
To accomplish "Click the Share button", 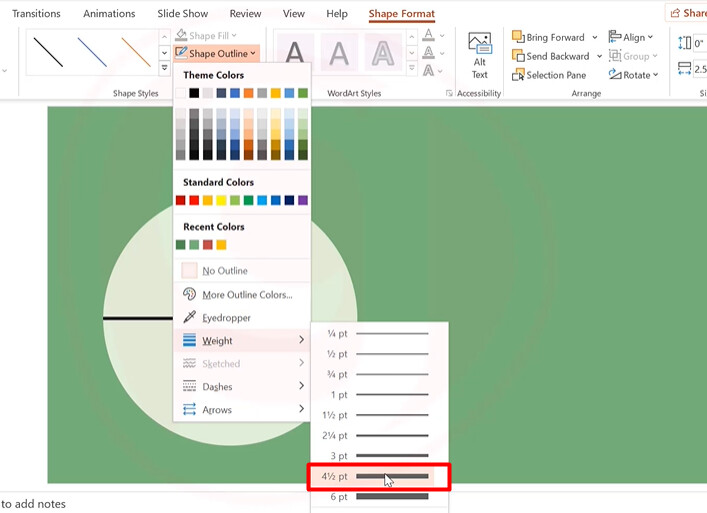I will point(687,13).
